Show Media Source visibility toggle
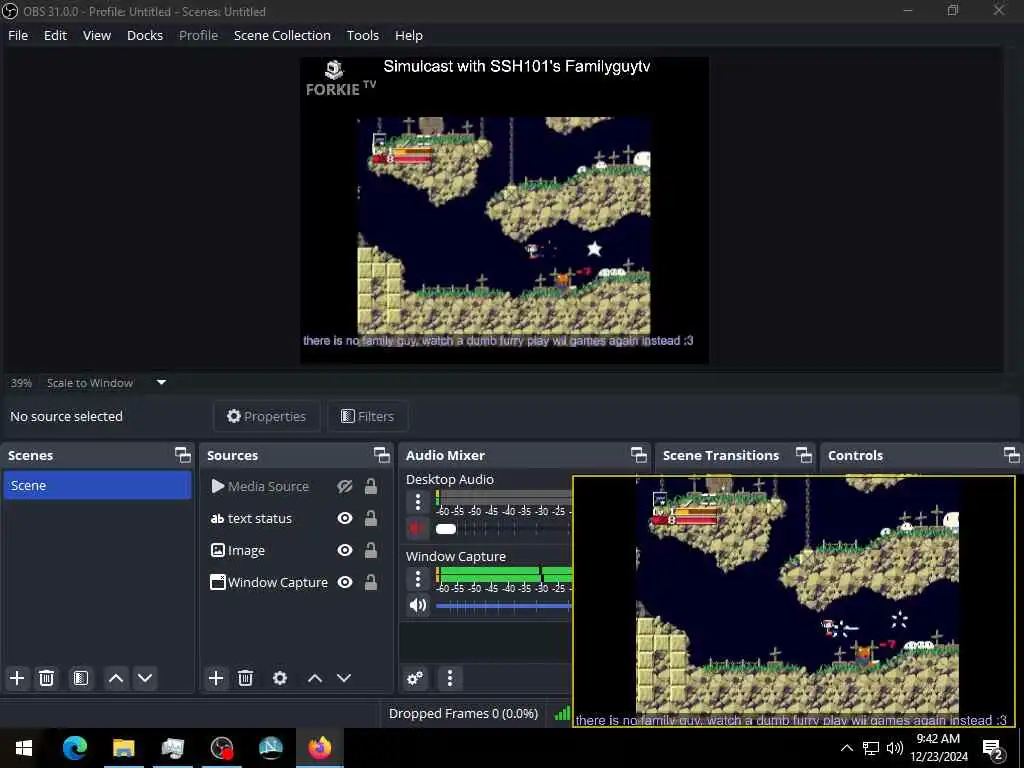Viewport: 1024px width, 768px height. 345,487
